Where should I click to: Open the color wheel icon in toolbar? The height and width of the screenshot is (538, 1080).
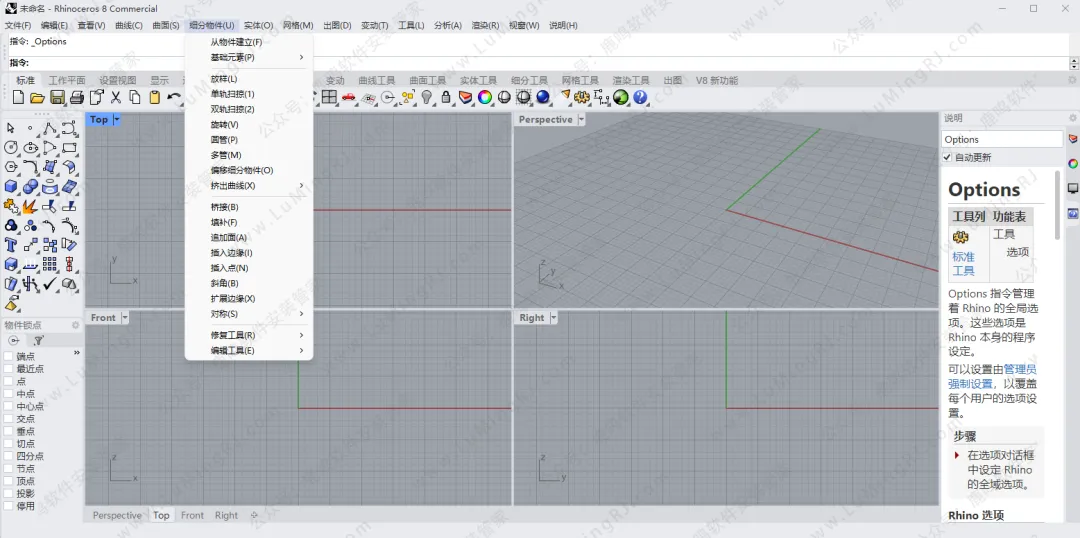[485, 97]
